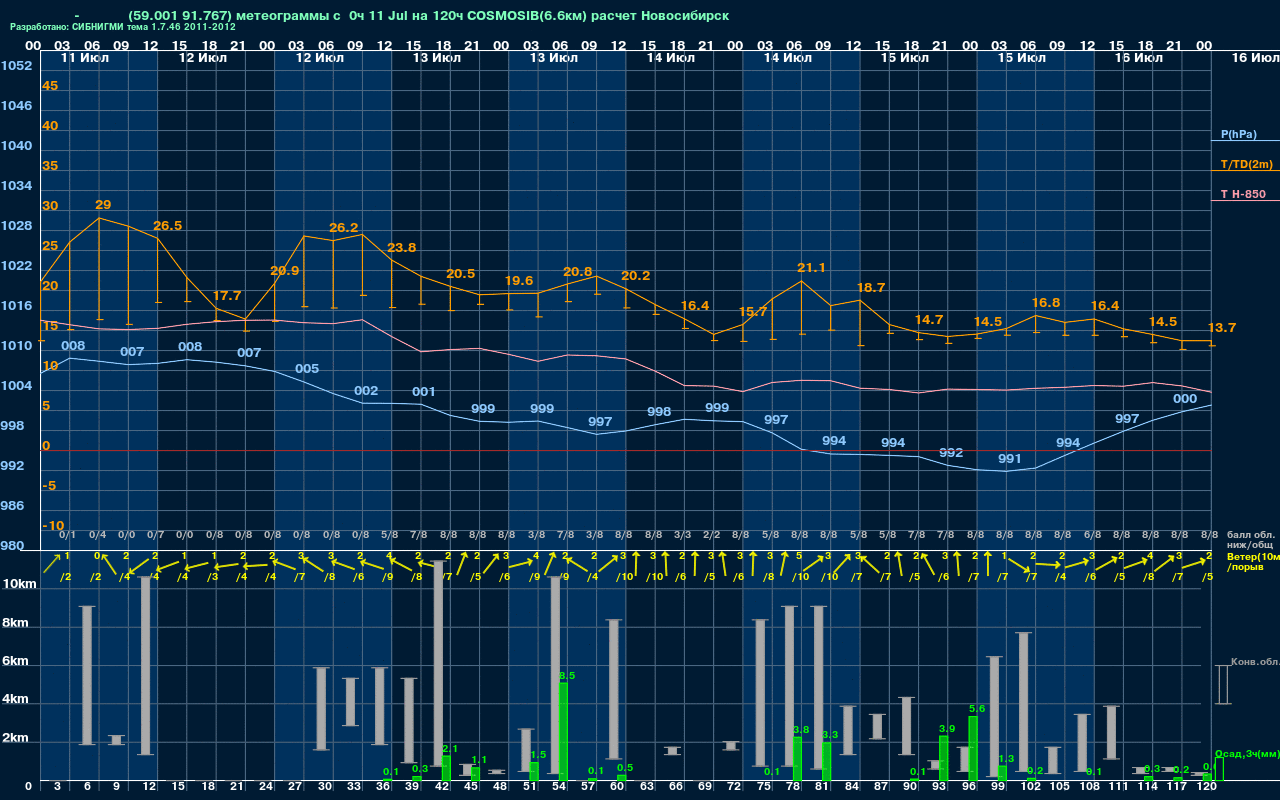This screenshot has height=800, width=1280.
Task: Click the 20.9 temperature value
Action: (285, 271)
